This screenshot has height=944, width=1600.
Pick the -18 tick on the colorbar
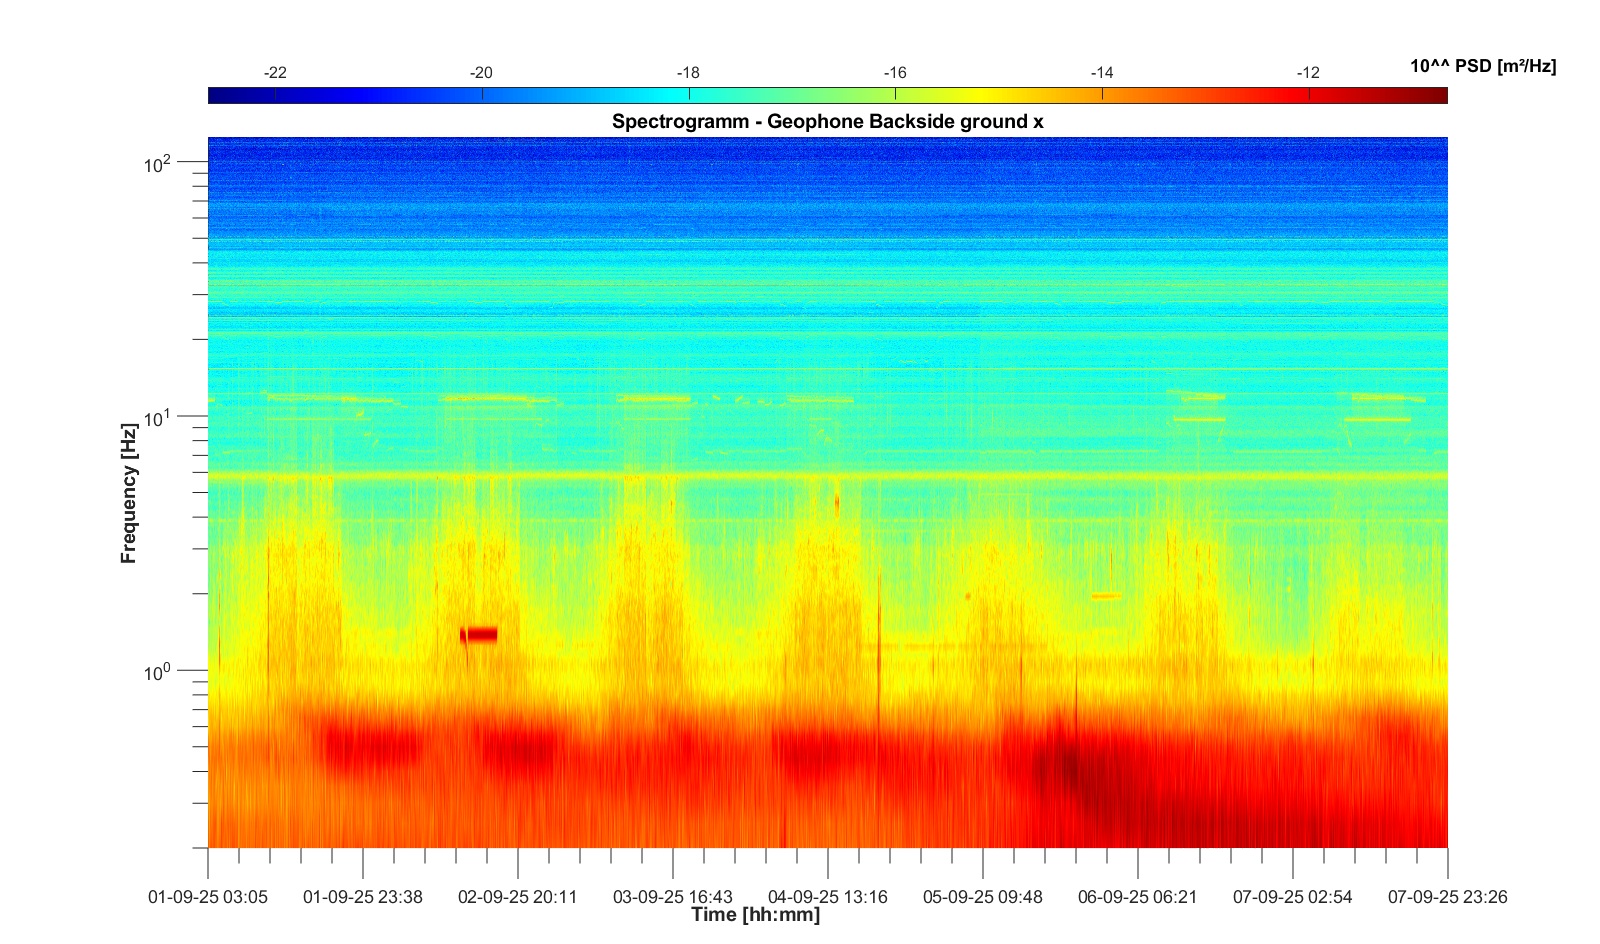pos(688,73)
